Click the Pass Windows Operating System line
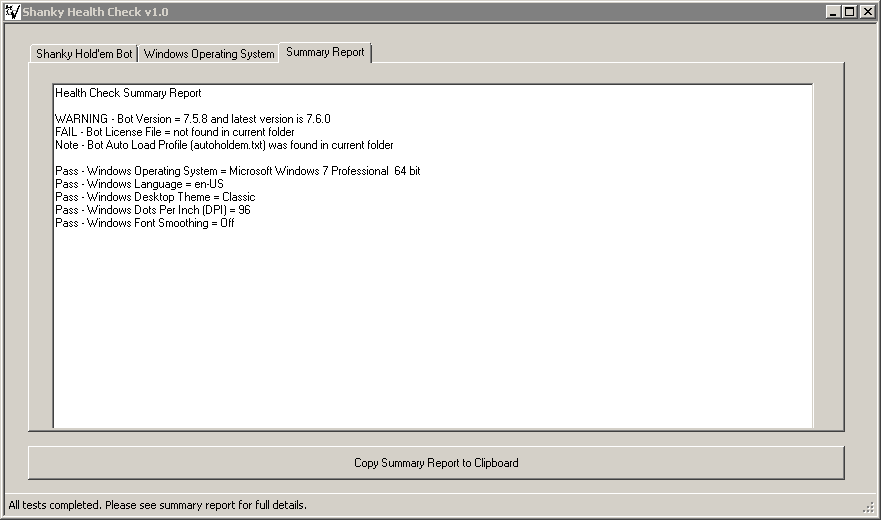Screen dimensions: 881x520 pos(238,170)
